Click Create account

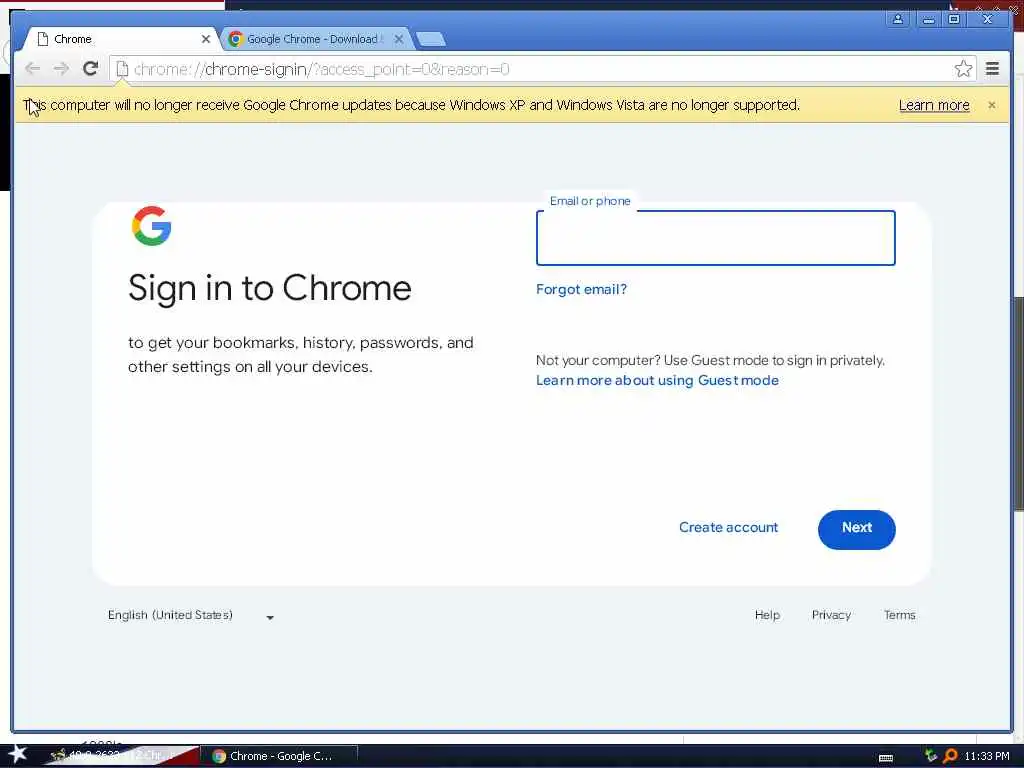pyautogui.click(x=728, y=528)
